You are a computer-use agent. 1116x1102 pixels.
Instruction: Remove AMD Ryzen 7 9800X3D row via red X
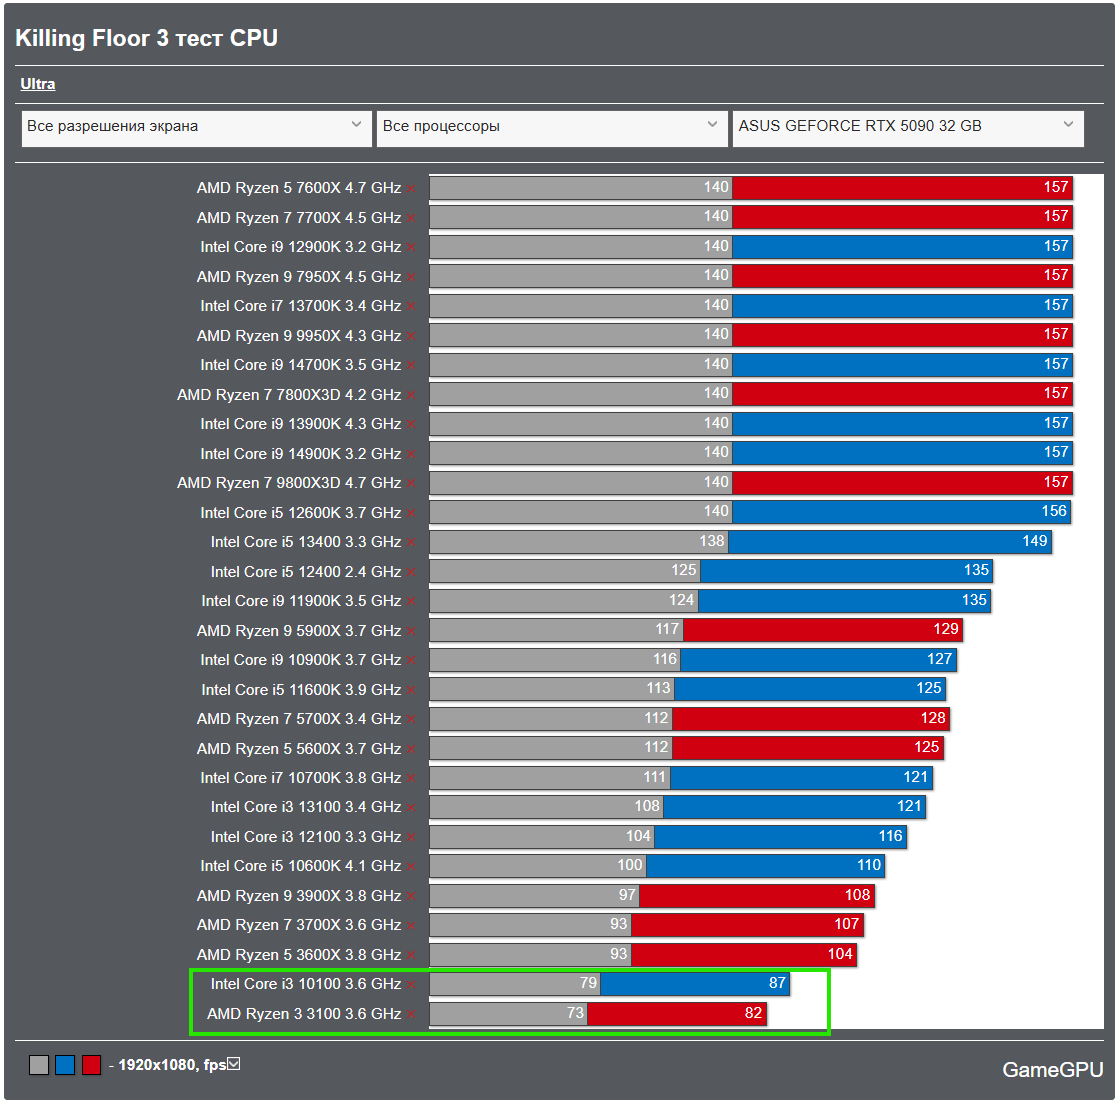(411, 484)
